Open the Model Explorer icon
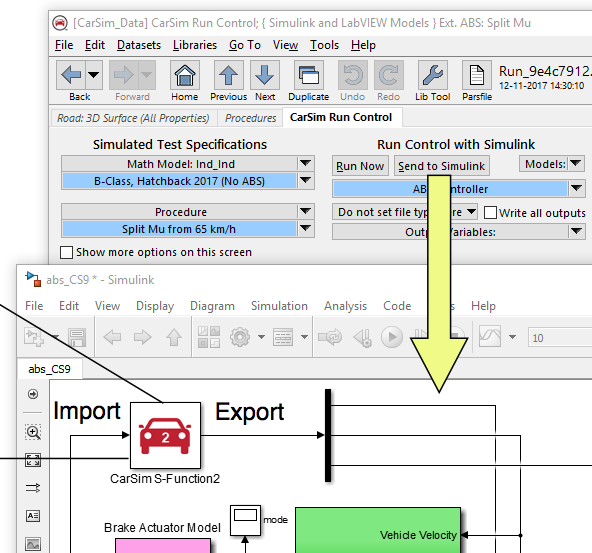The width and height of the screenshot is (592, 553). click(x=283, y=337)
